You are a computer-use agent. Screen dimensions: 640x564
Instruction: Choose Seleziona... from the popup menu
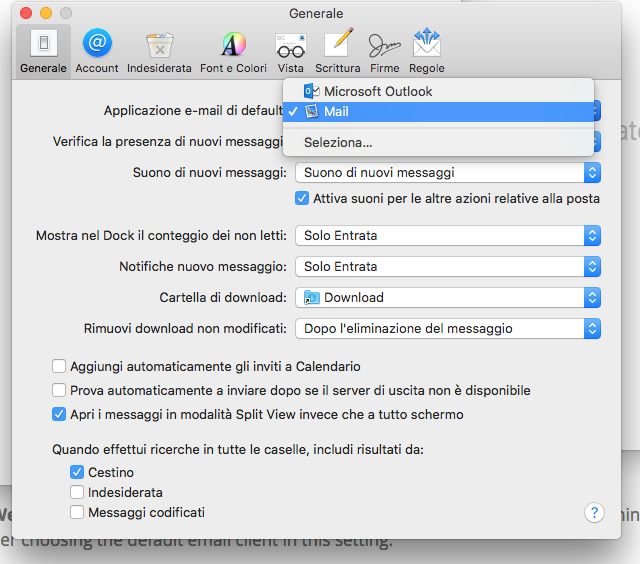point(438,142)
